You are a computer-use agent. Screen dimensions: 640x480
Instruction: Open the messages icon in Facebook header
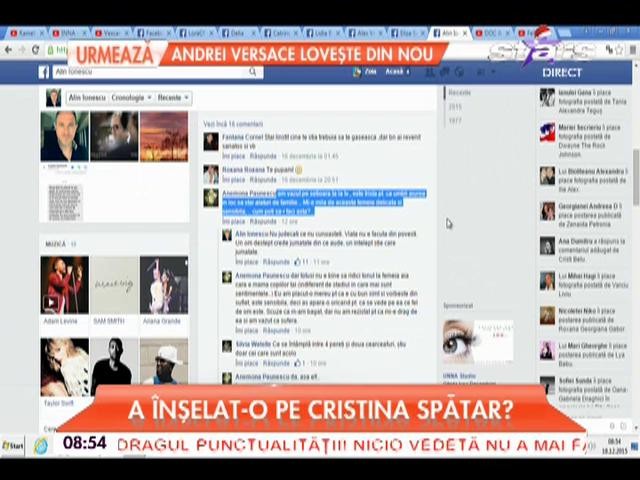(x=444, y=72)
